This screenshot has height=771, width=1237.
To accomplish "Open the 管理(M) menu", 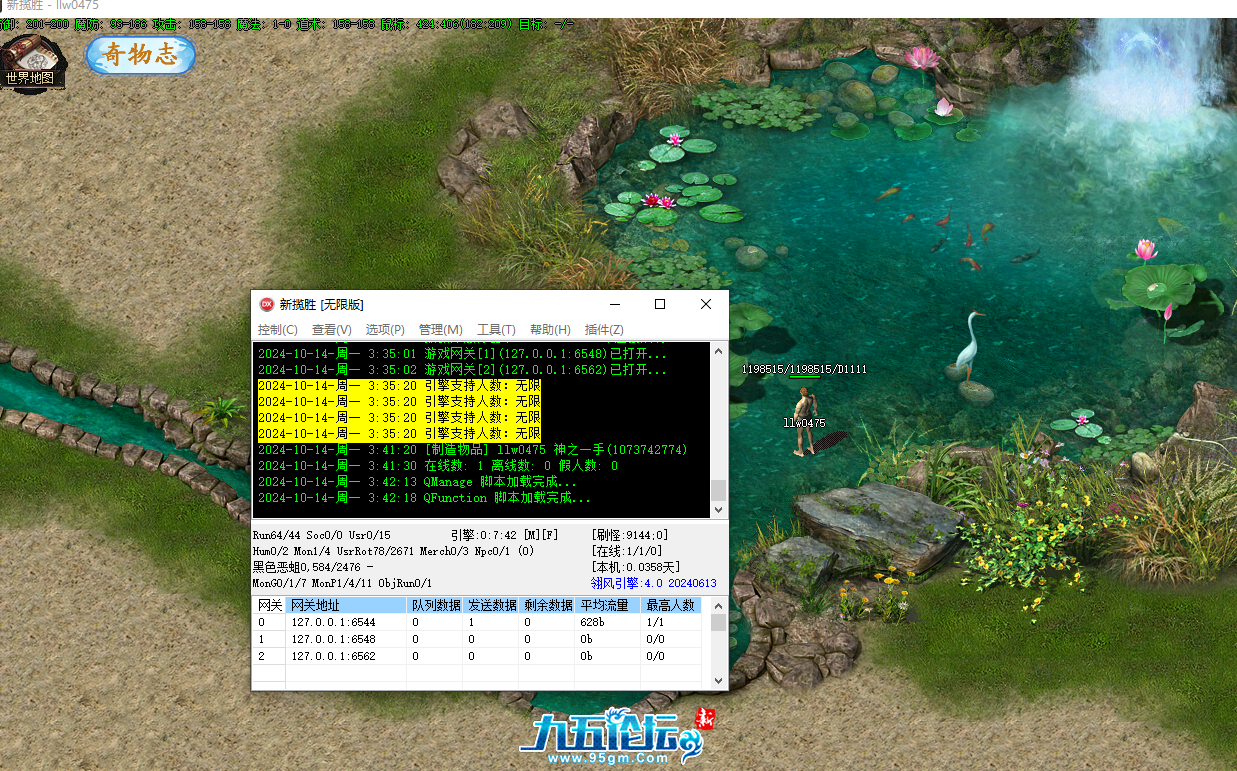I will tap(440, 330).
